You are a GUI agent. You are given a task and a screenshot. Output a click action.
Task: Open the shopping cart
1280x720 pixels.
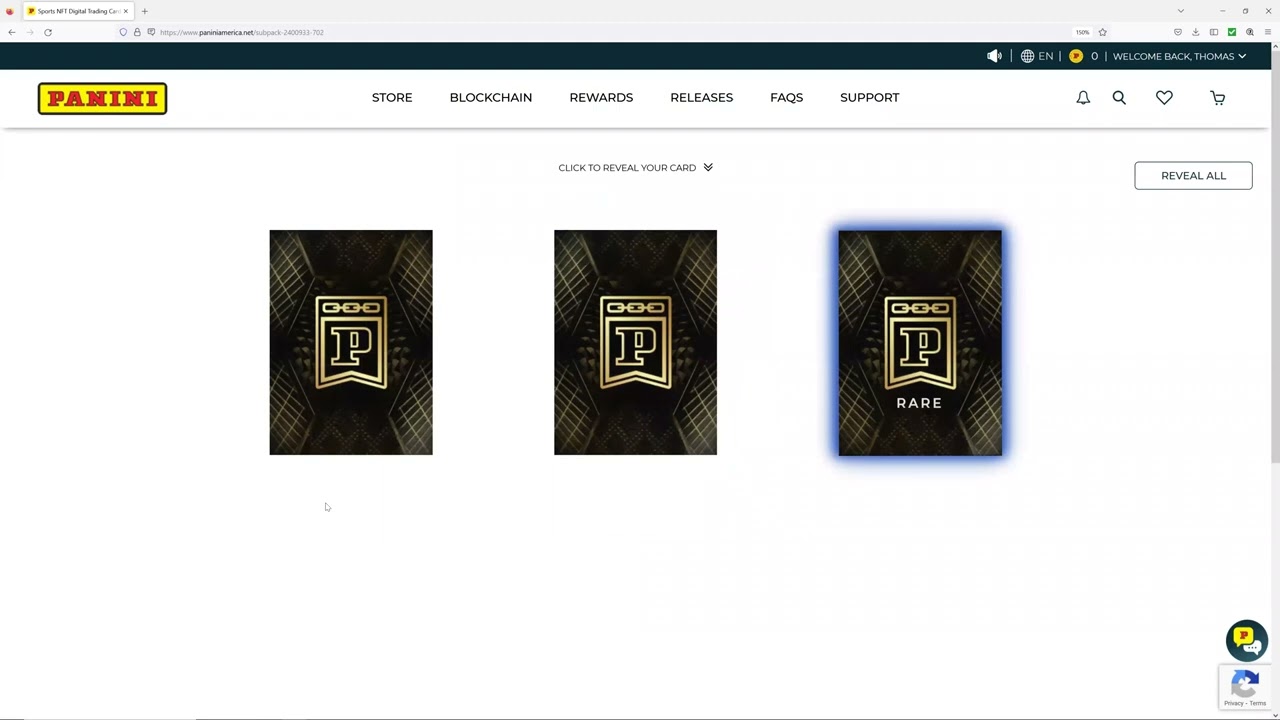point(1217,97)
